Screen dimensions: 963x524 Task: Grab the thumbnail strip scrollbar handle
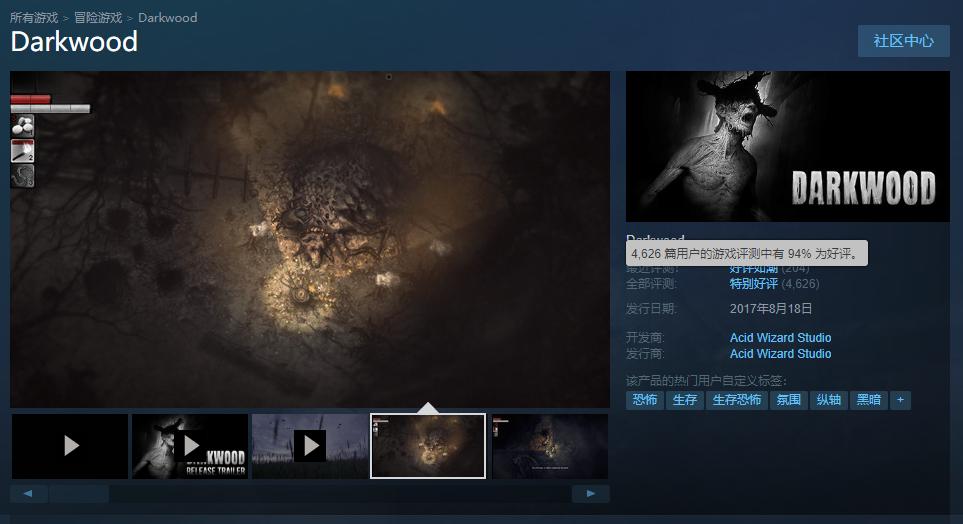pyautogui.click(x=79, y=493)
